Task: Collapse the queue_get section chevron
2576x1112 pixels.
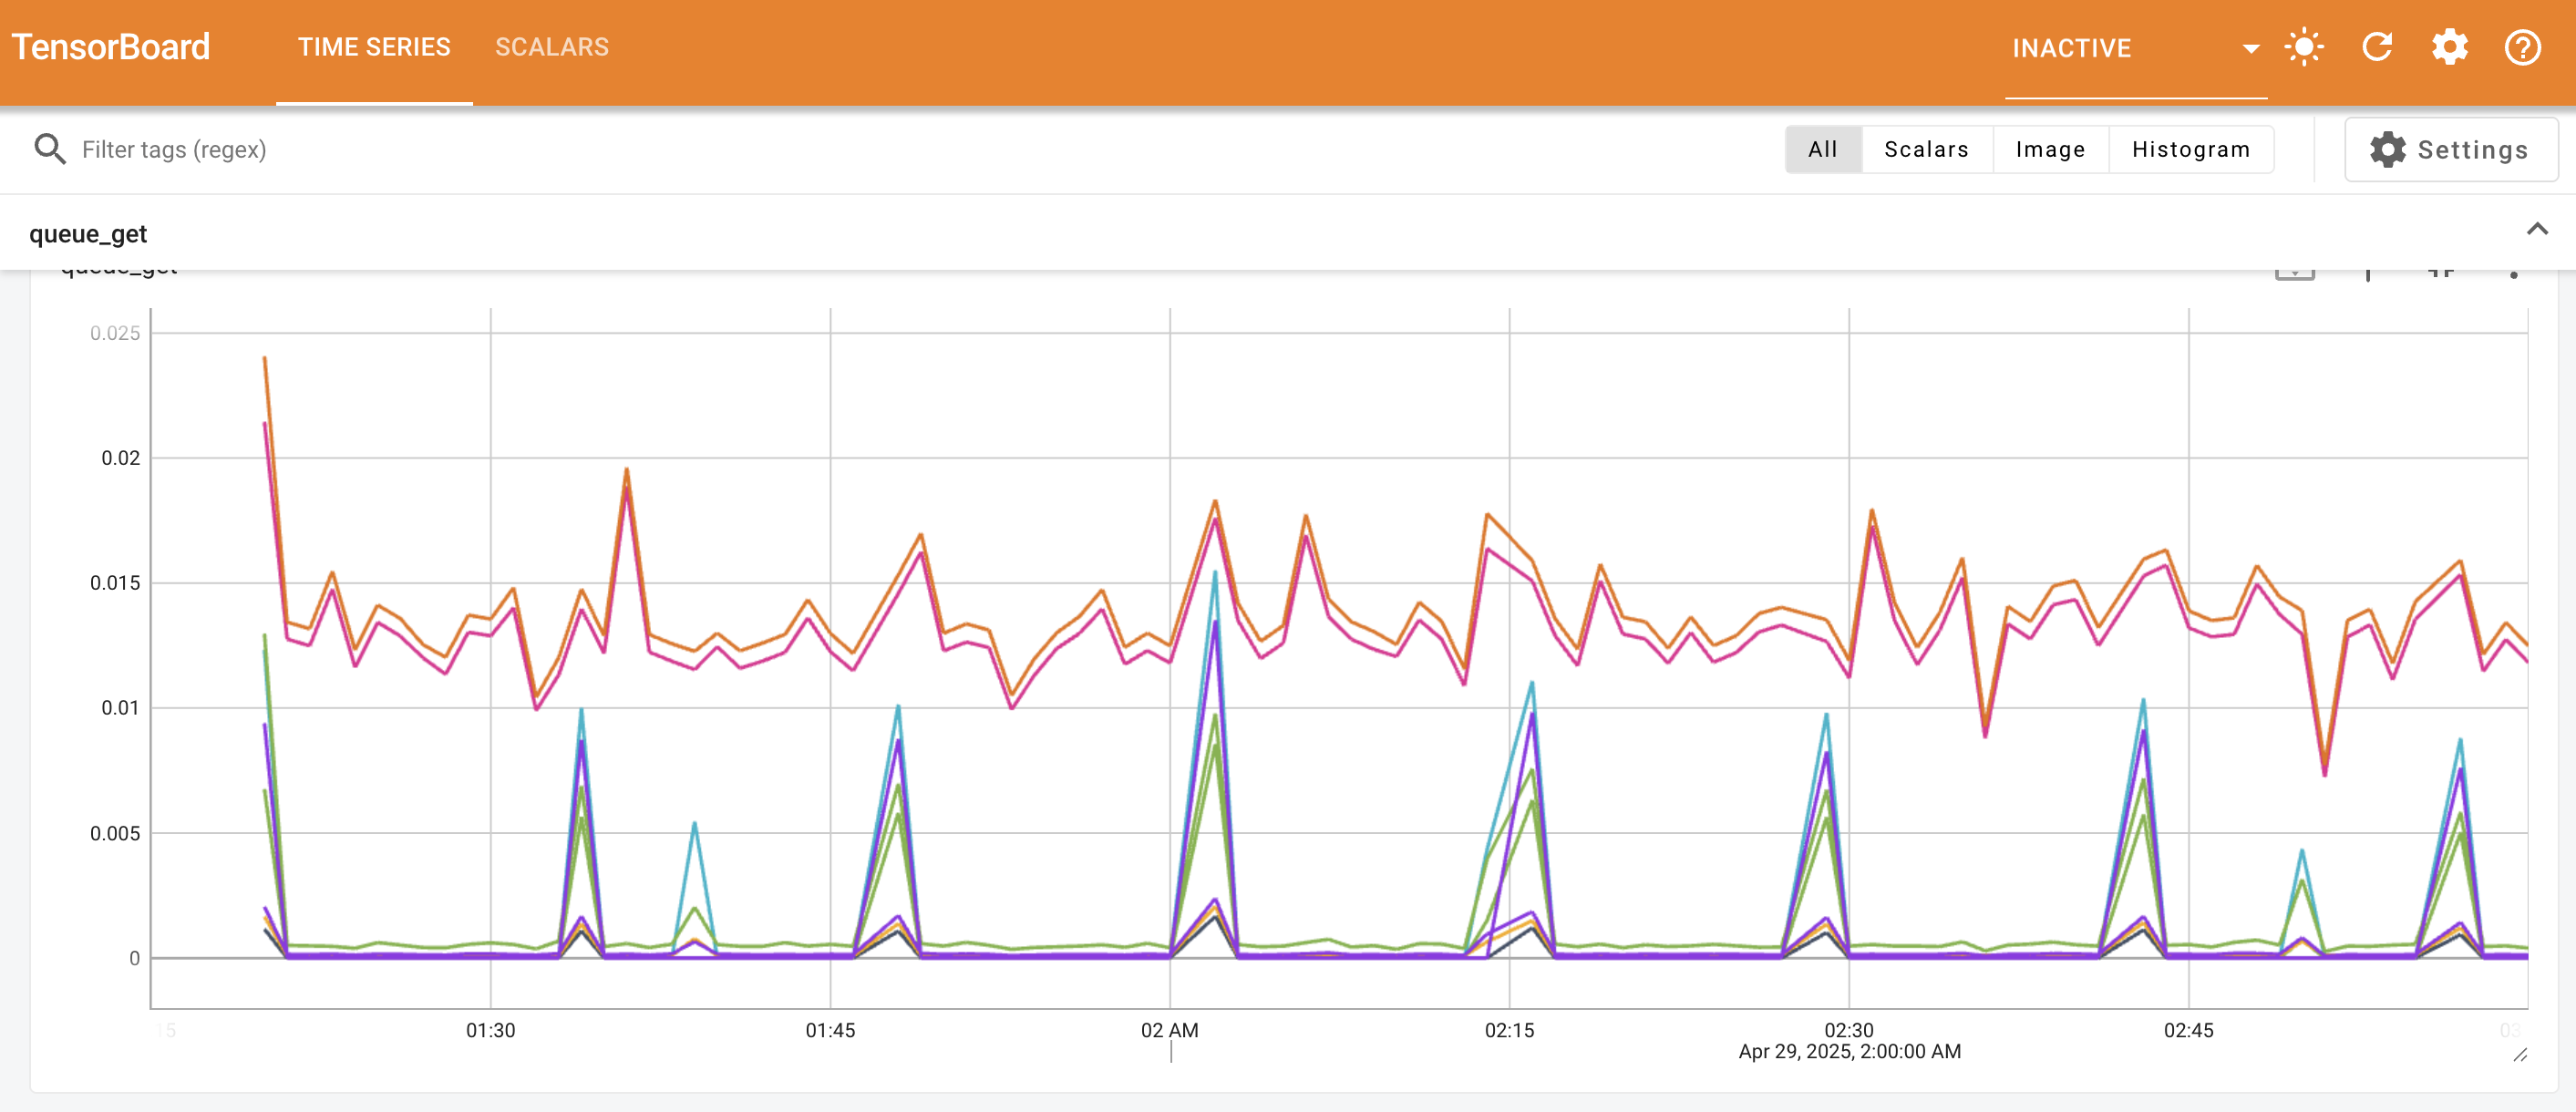Action: [x=2538, y=231]
